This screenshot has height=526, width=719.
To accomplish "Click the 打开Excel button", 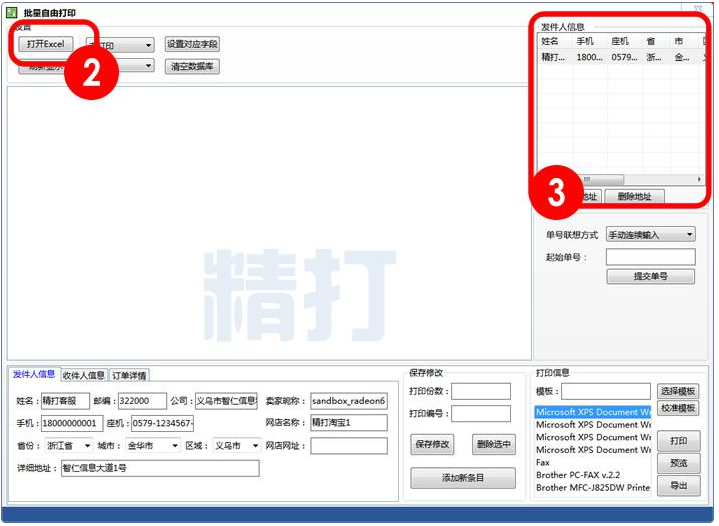I will [x=46, y=44].
